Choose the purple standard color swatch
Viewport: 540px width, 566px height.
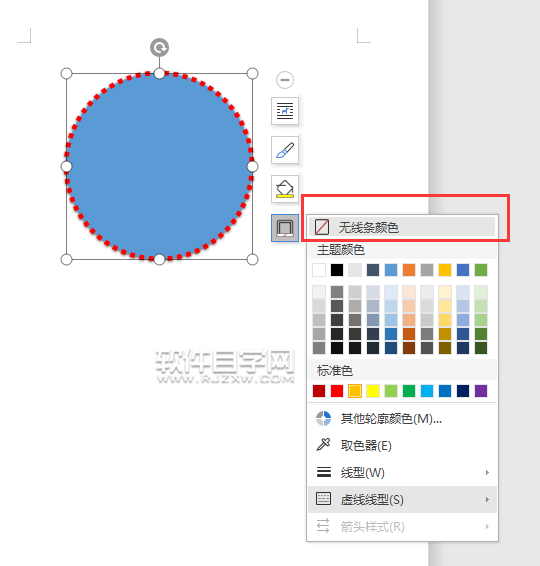coord(481,391)
